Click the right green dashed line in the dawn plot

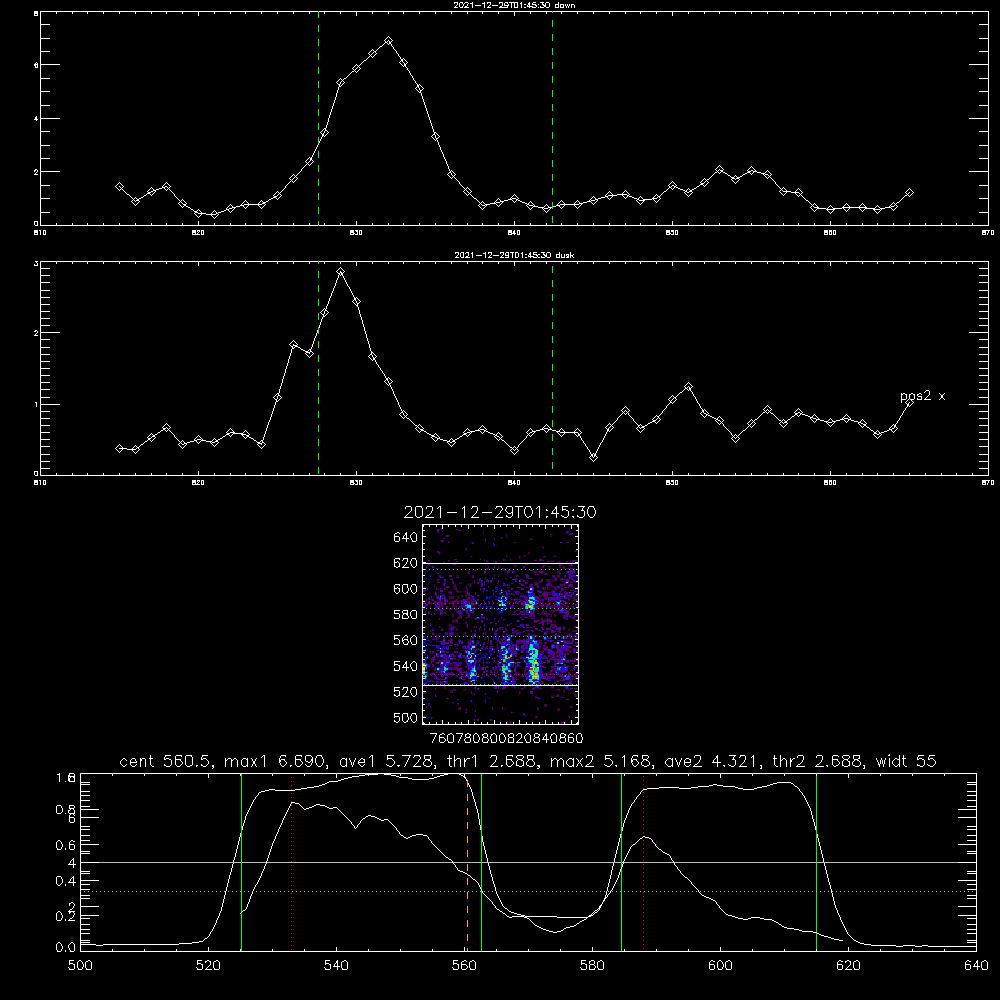pyautogui.click(x=552, y=118)
